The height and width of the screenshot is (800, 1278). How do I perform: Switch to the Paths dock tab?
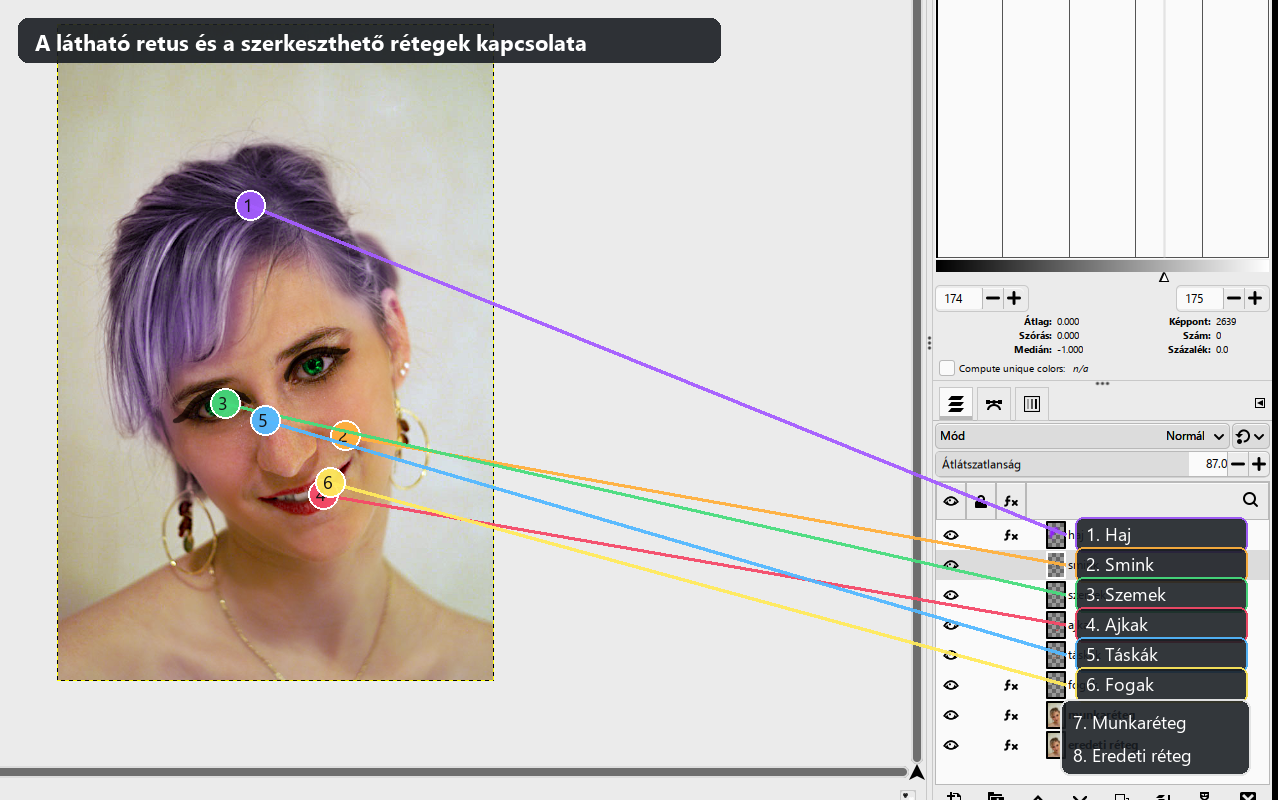point(994,404)
